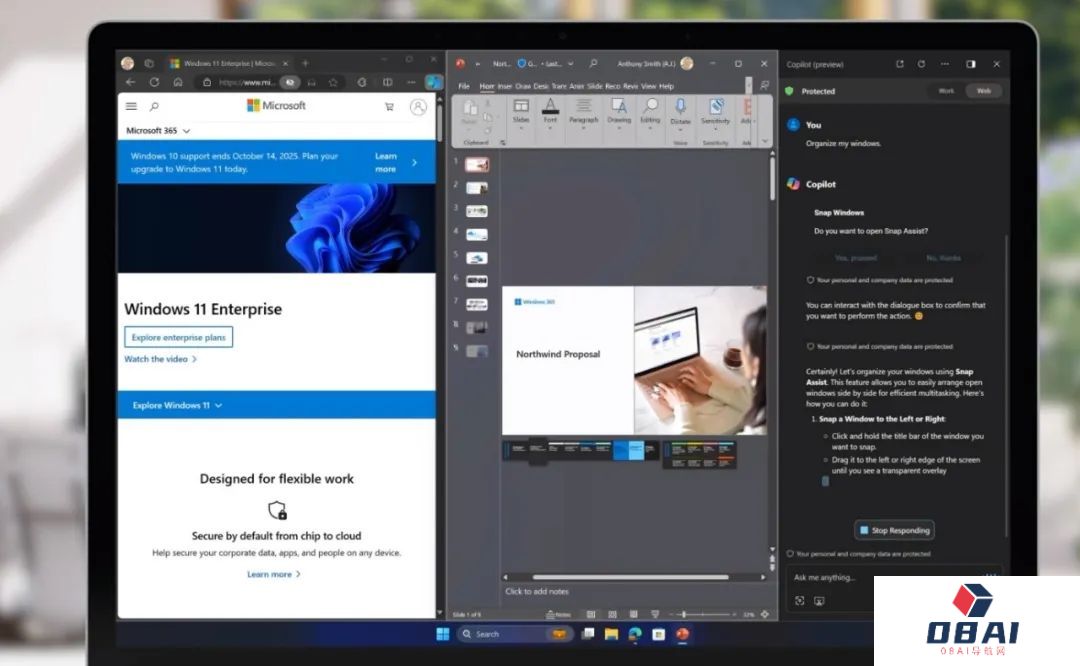
Task: Switch to the Design ribbon tab
Action: pos(541,86)
